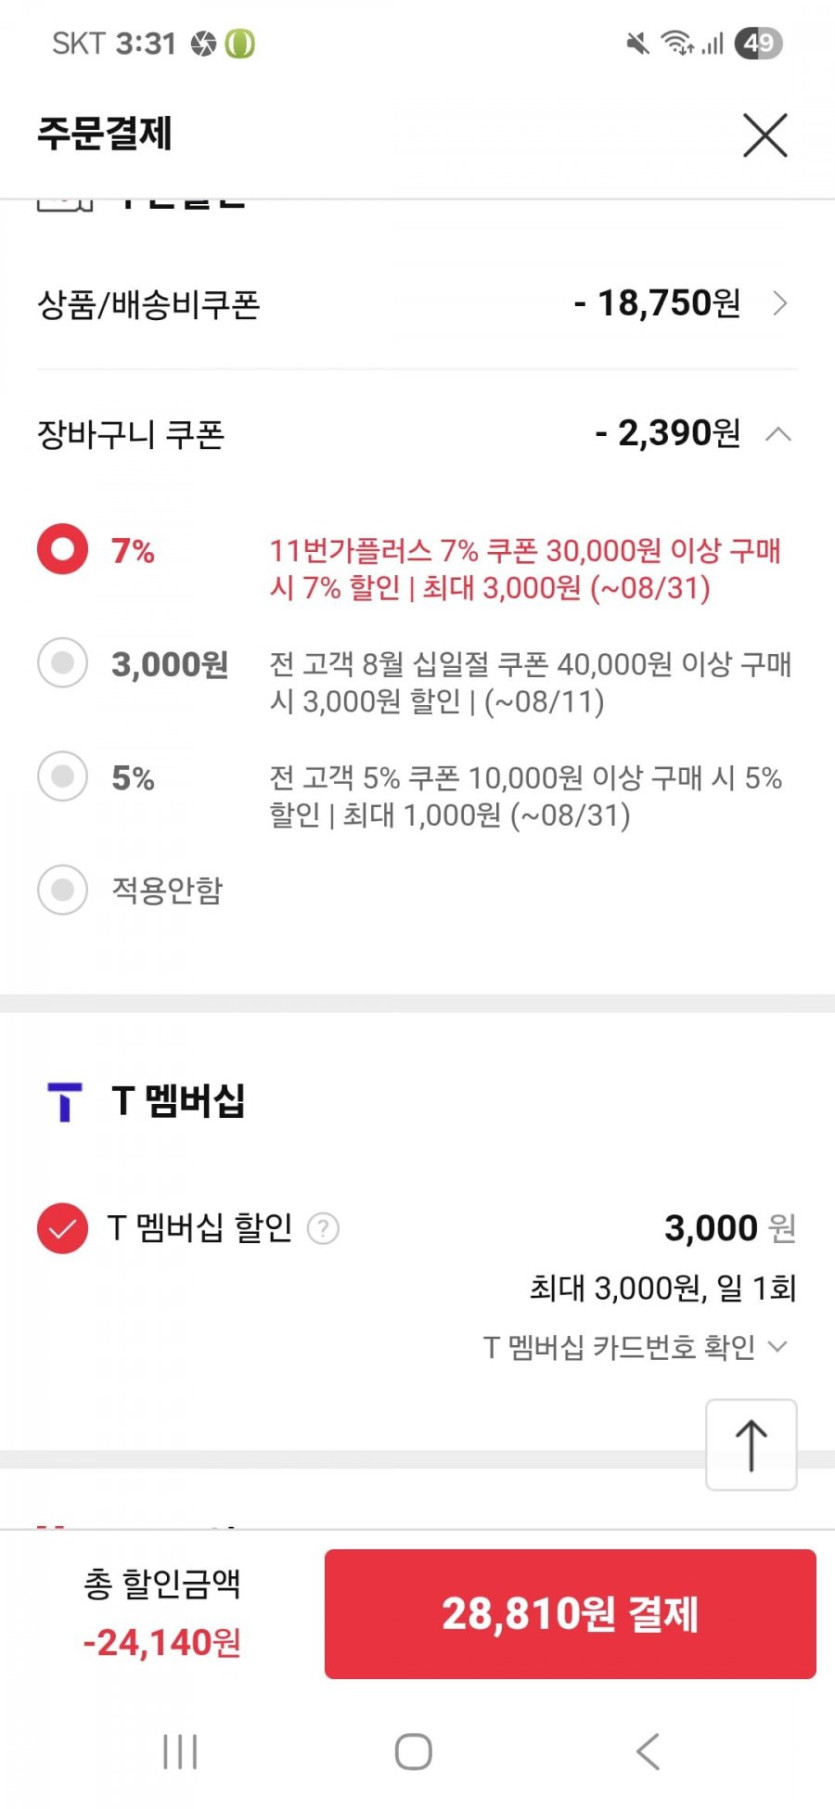Tap the battery indicator icon
Viewport: 835px width, 1809px height.
(x=758, y=43)
